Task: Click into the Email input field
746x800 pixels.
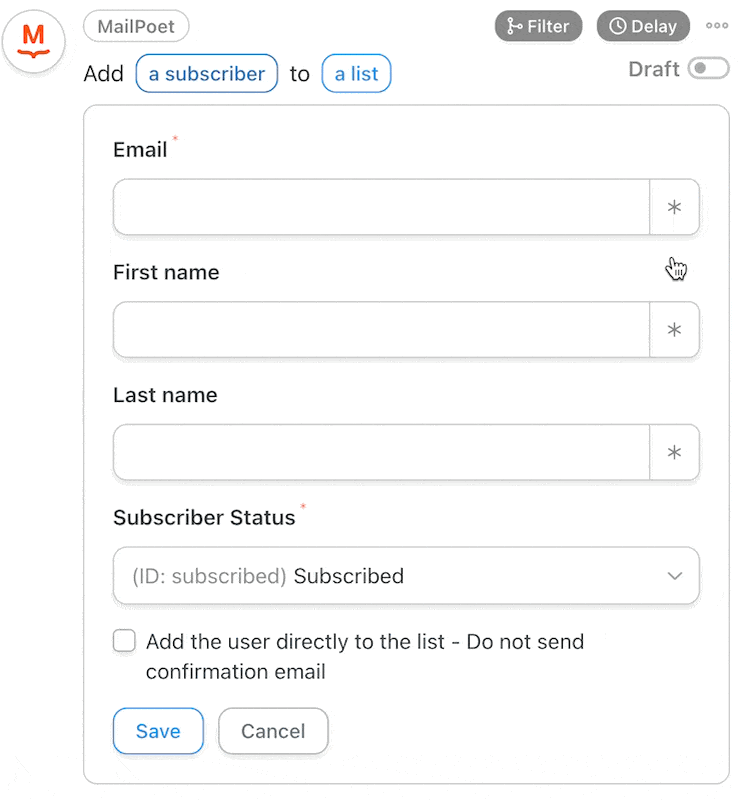Action: [381, 207]
